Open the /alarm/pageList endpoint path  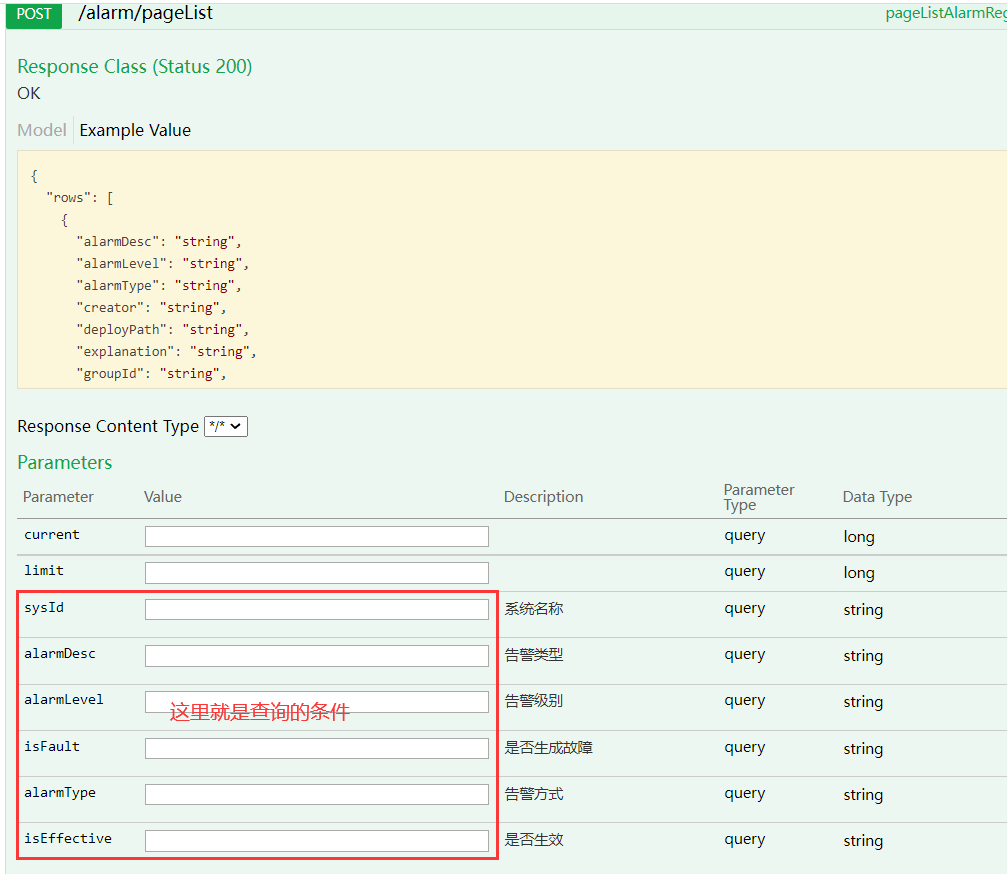[x=145, y=13]
